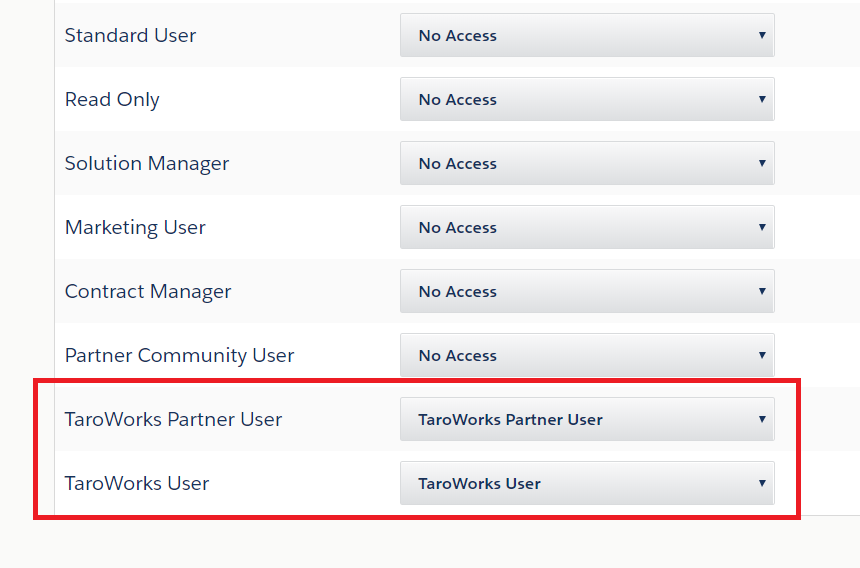Open the TaroWorks User profile dropdown

click(x=586, y=483)
